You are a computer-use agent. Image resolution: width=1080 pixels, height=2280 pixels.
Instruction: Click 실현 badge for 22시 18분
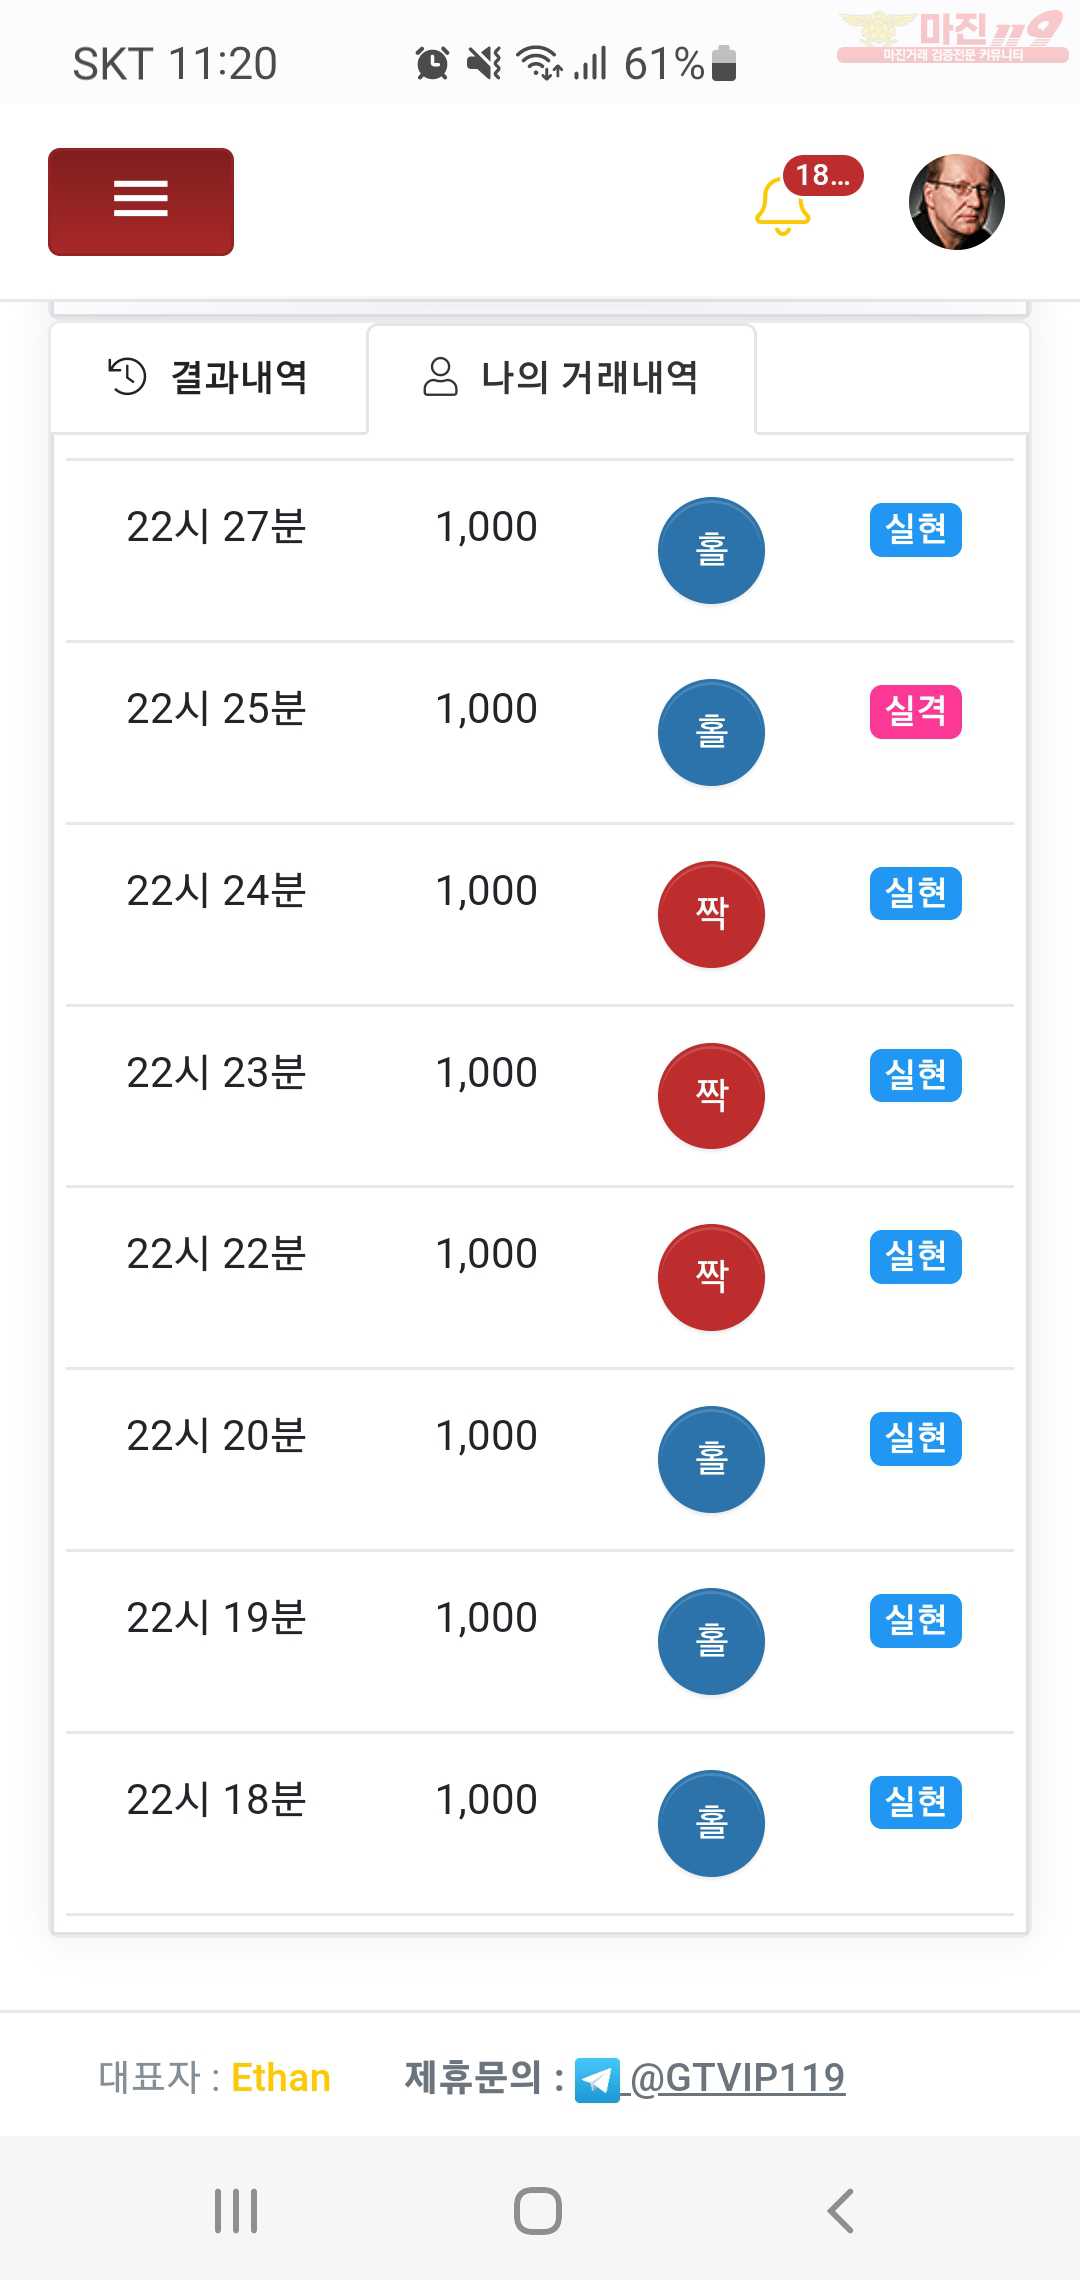click(916, 1802)
